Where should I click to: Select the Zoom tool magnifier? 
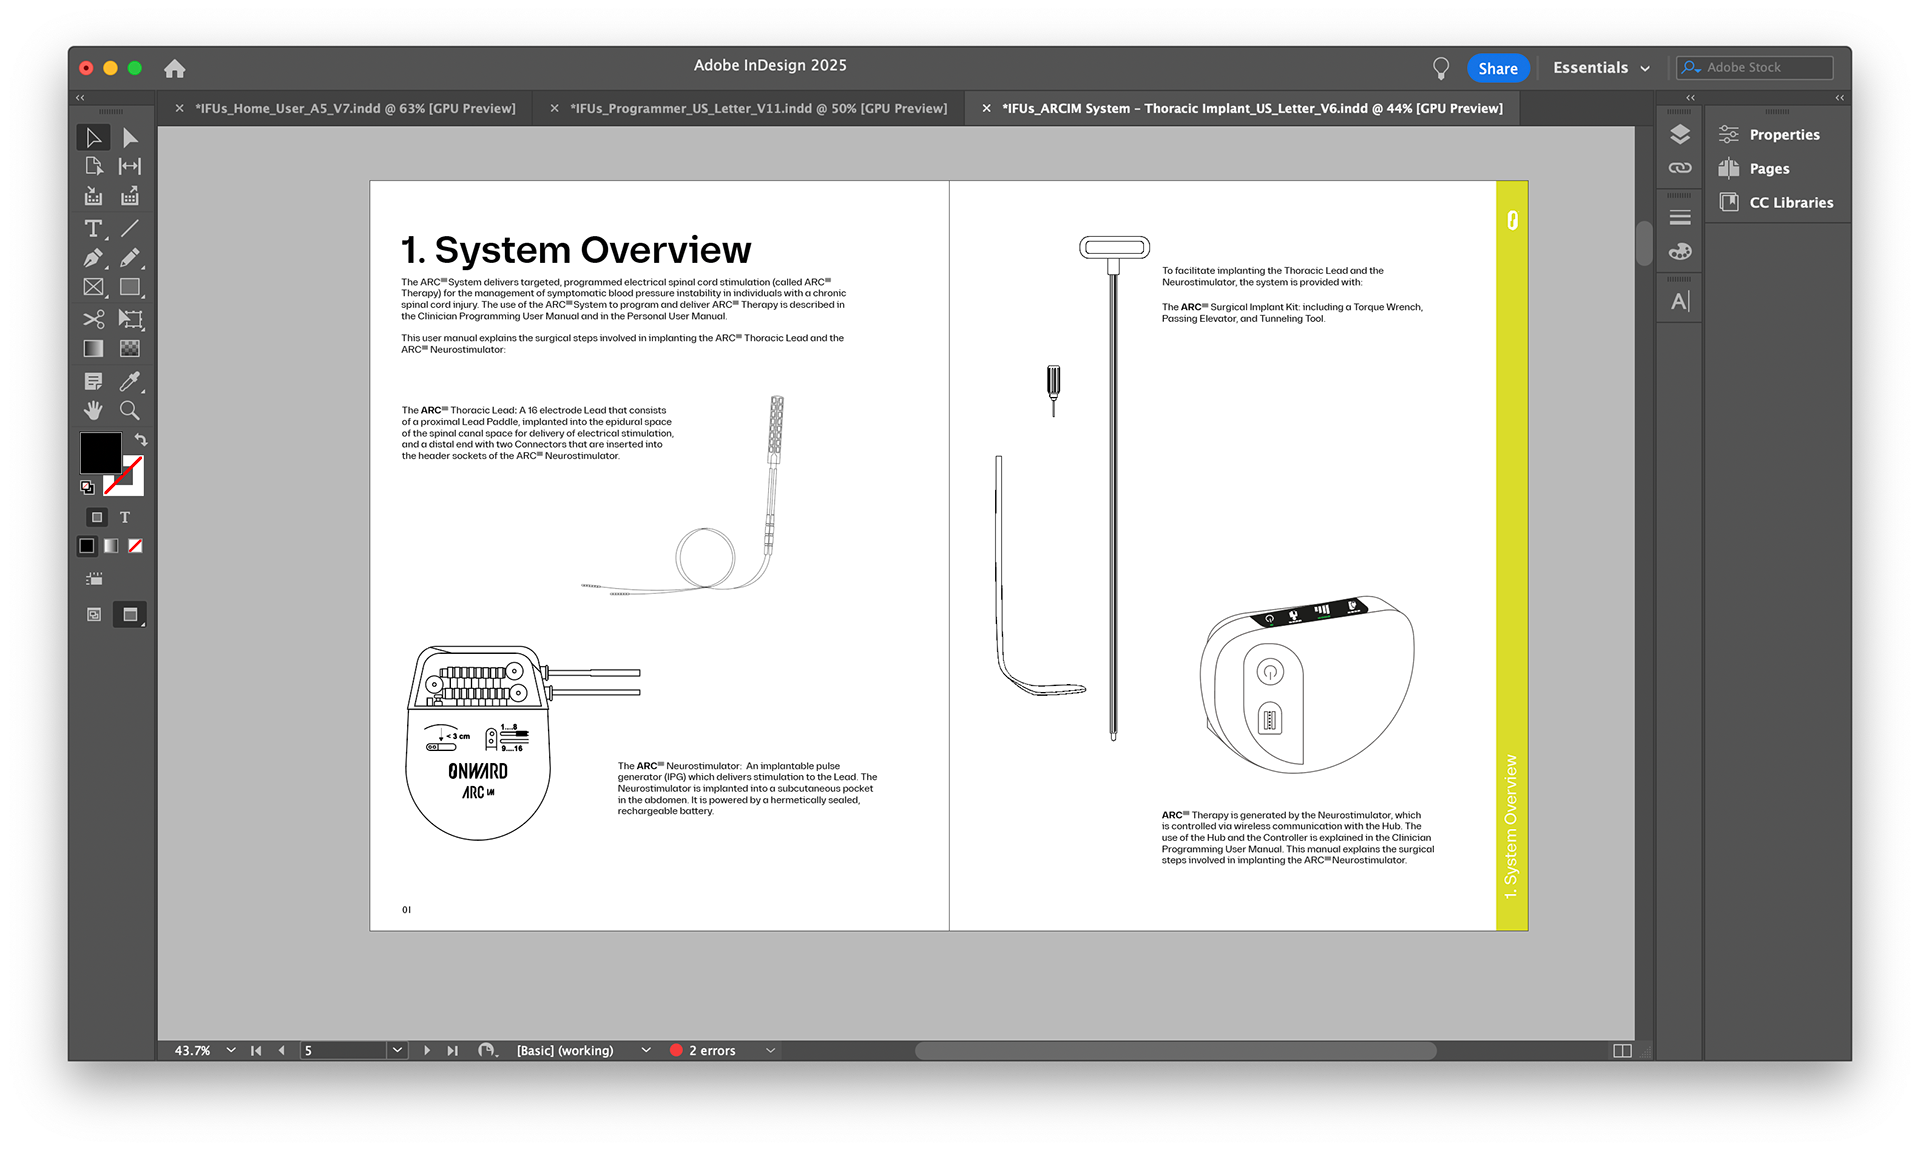(x=130, y=410)
